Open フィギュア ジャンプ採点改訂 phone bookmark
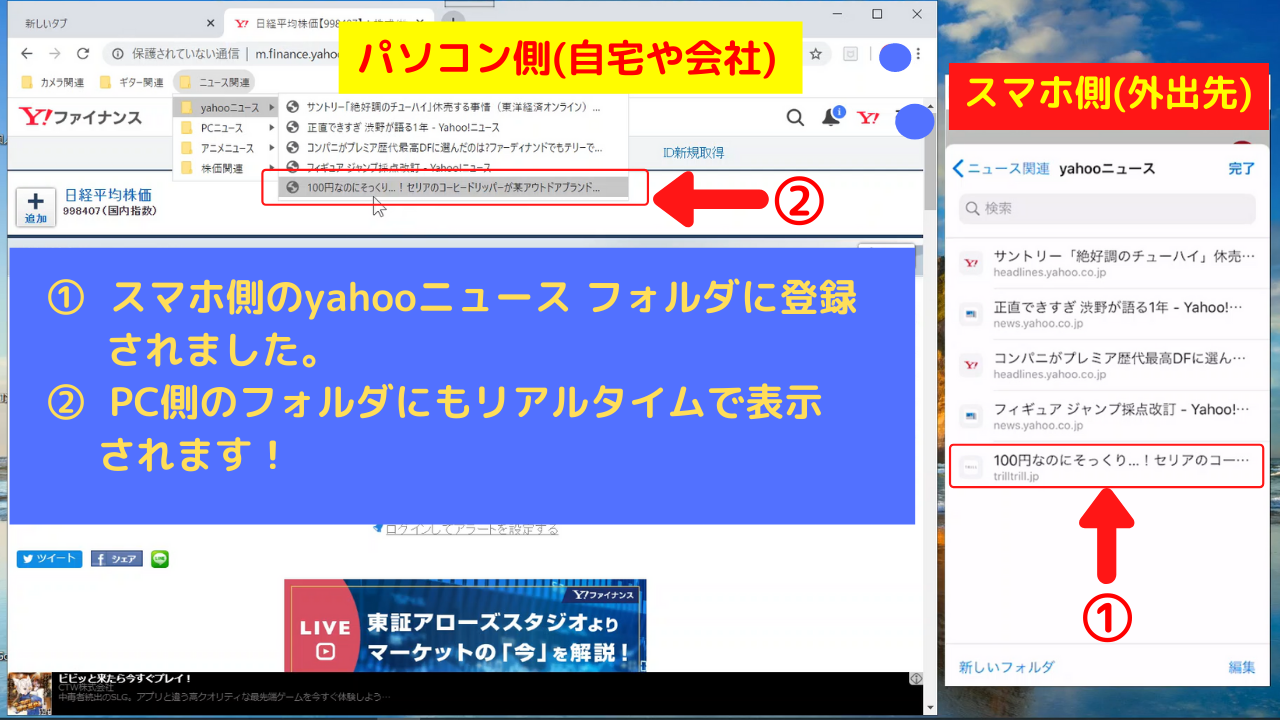This screenshot has width=1280, height=720. 1107,416
